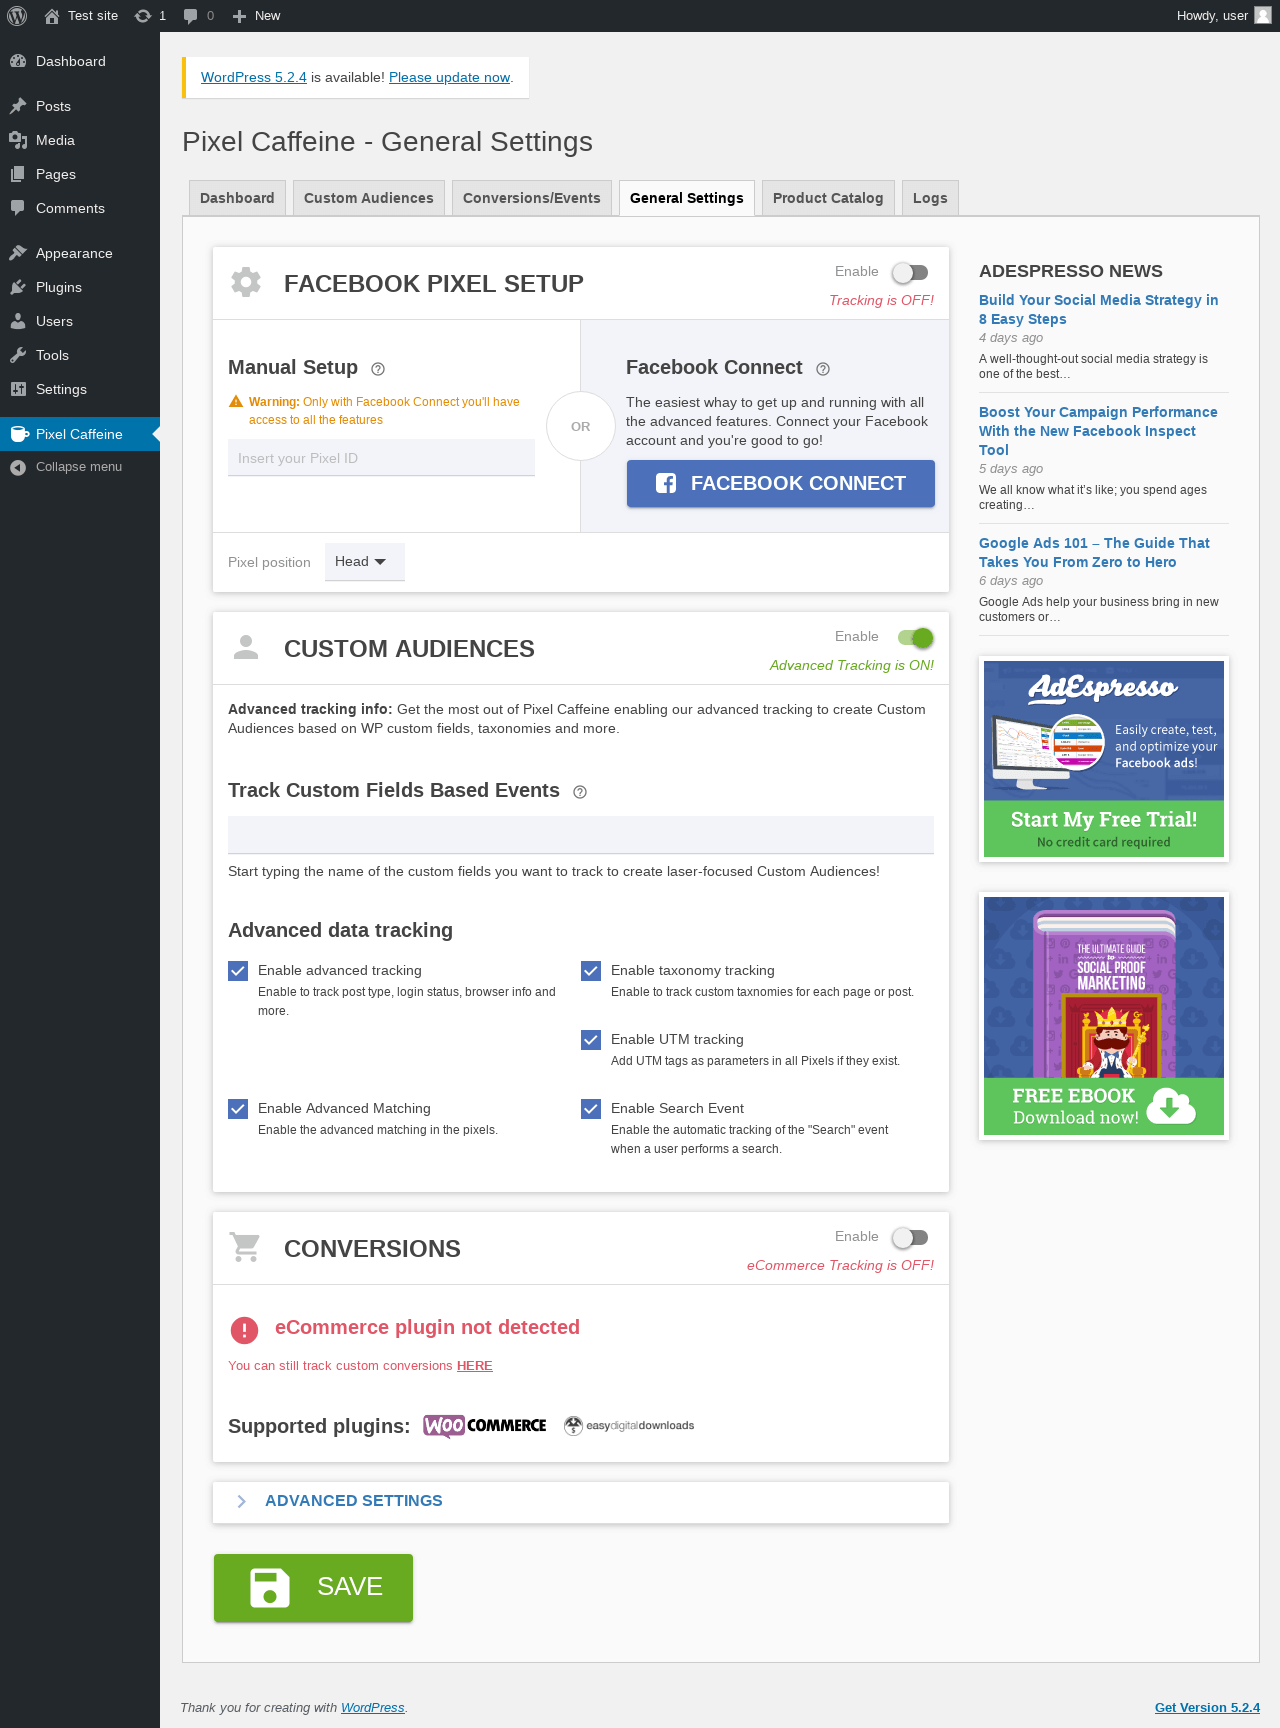Disable the Custom Audiences tracking toggle

[915, 637]
